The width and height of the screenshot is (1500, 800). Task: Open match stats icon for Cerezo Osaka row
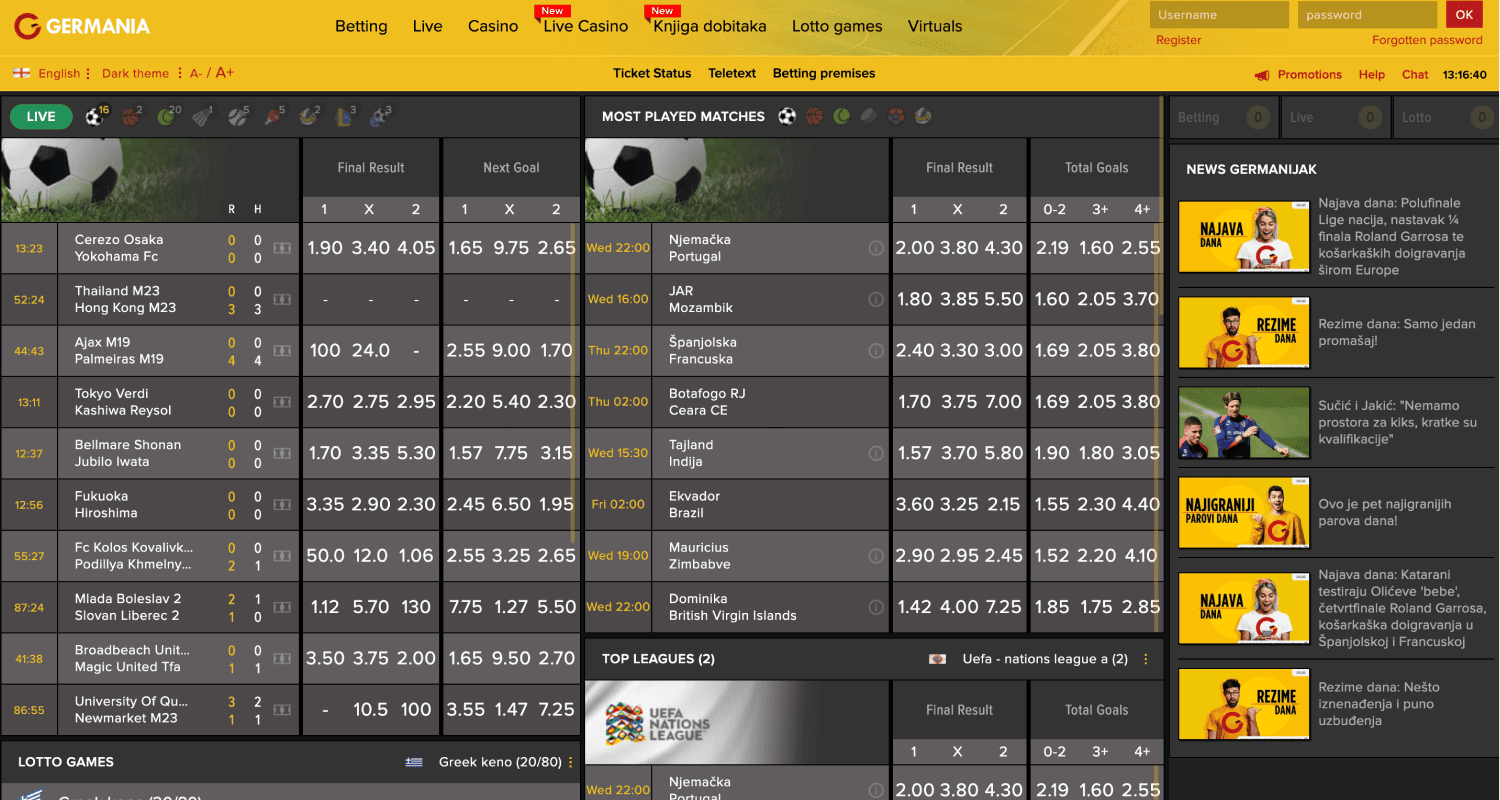(x=283, y=248)
